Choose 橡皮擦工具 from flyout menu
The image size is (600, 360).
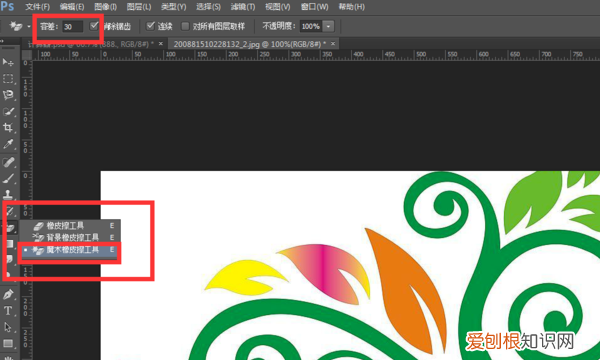70,226
